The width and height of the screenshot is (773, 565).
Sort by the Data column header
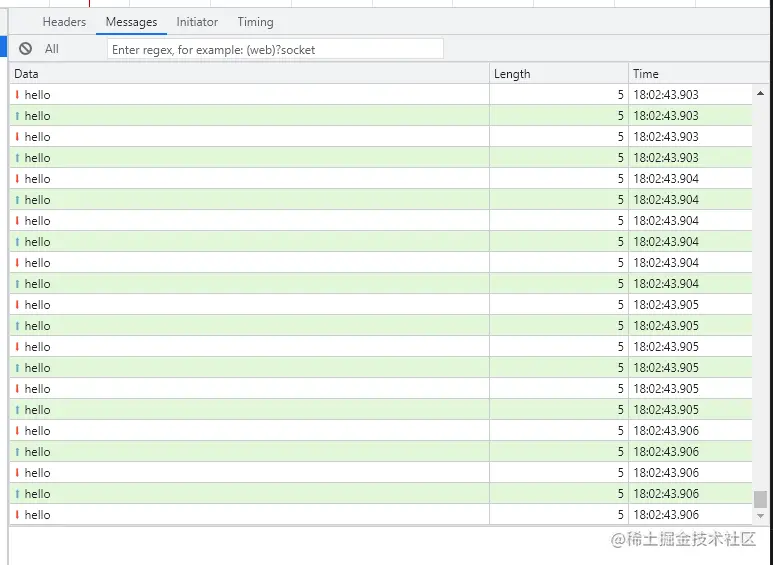pyautogui.click(x=249, y=74)
